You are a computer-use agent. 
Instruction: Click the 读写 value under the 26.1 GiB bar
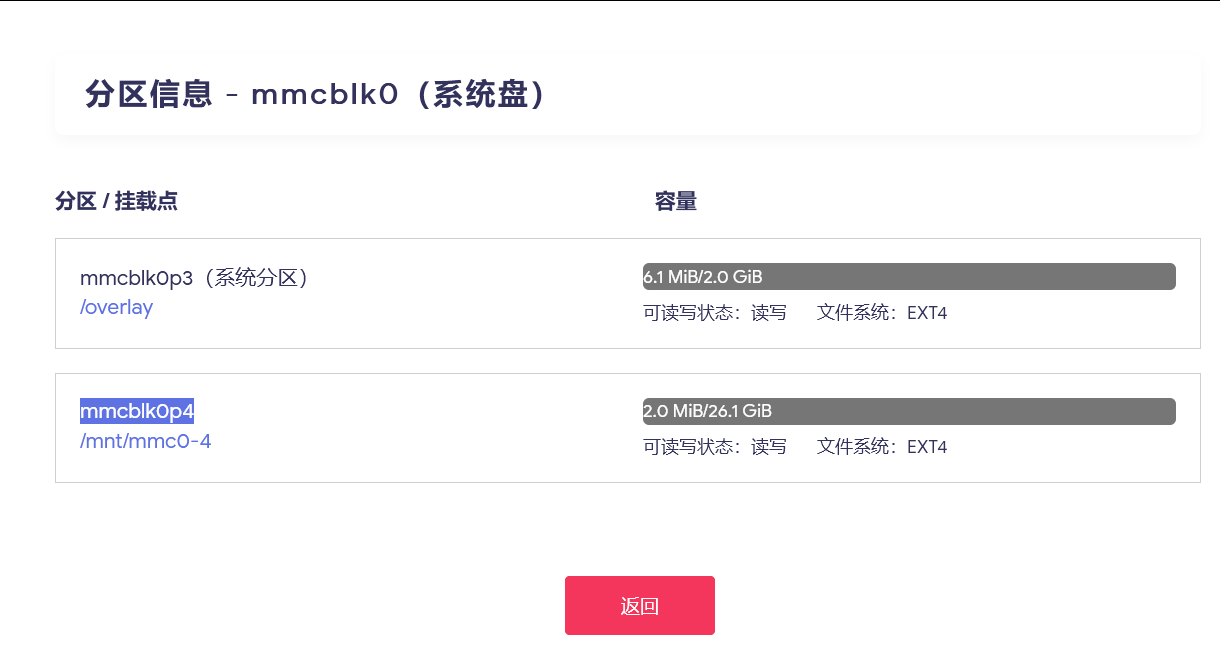[x=769, y=447]
